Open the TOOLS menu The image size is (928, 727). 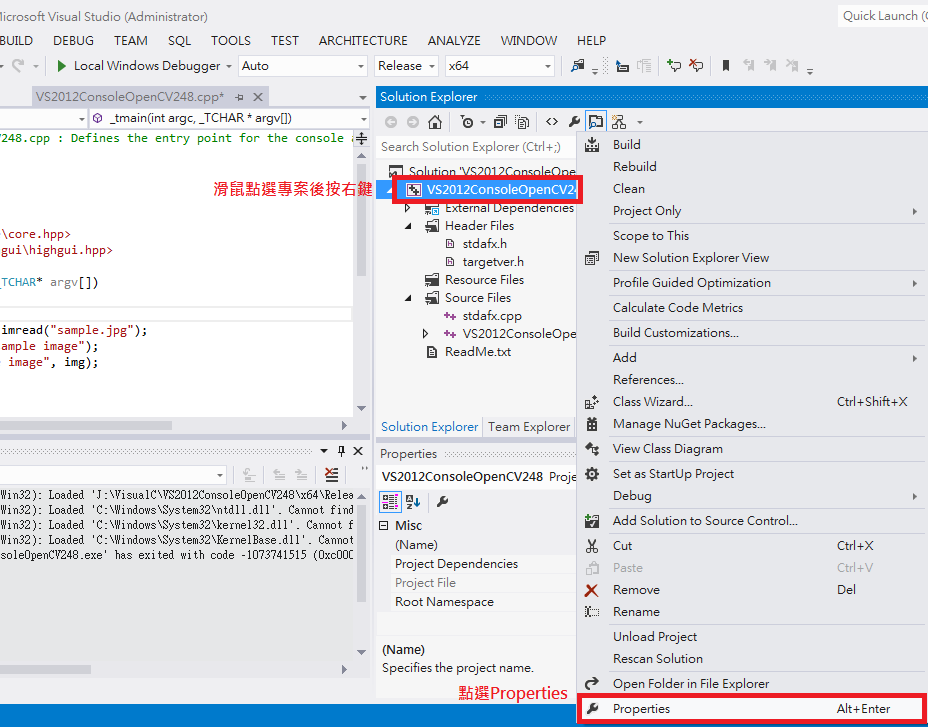231,41
